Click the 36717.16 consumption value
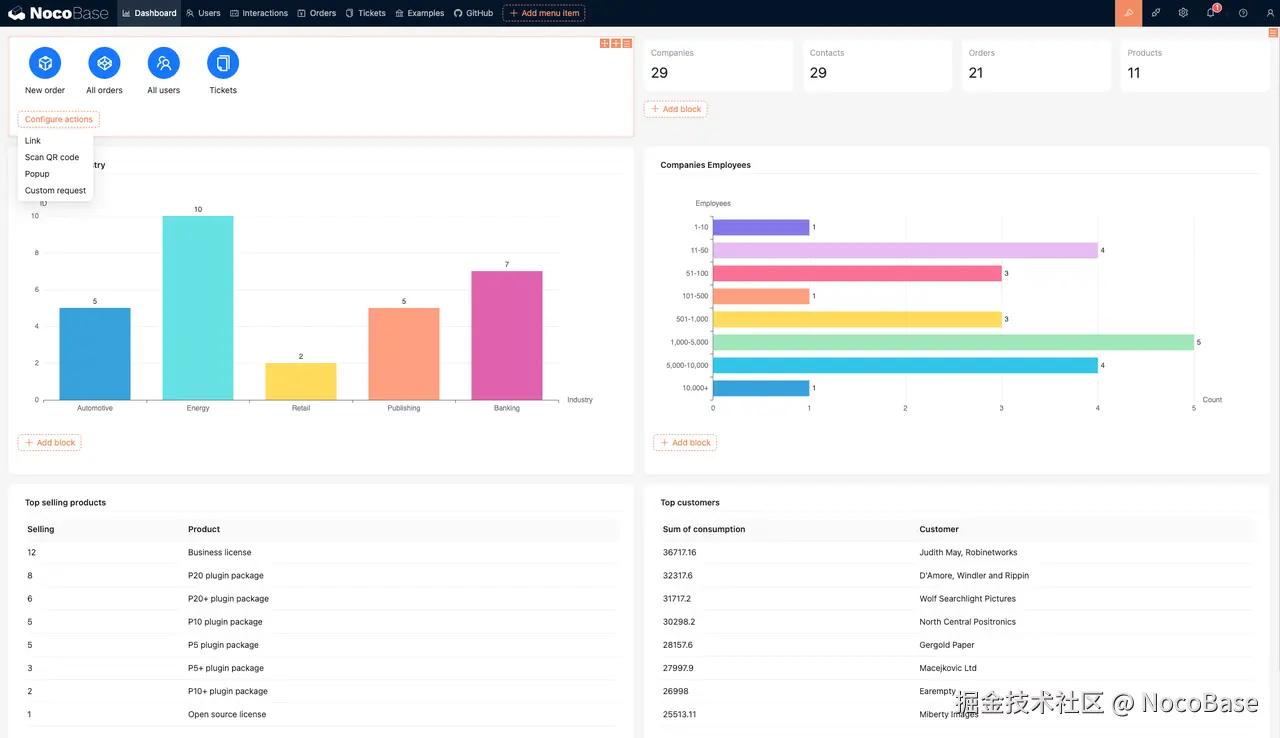The image size is (1280, 738). 679,552
